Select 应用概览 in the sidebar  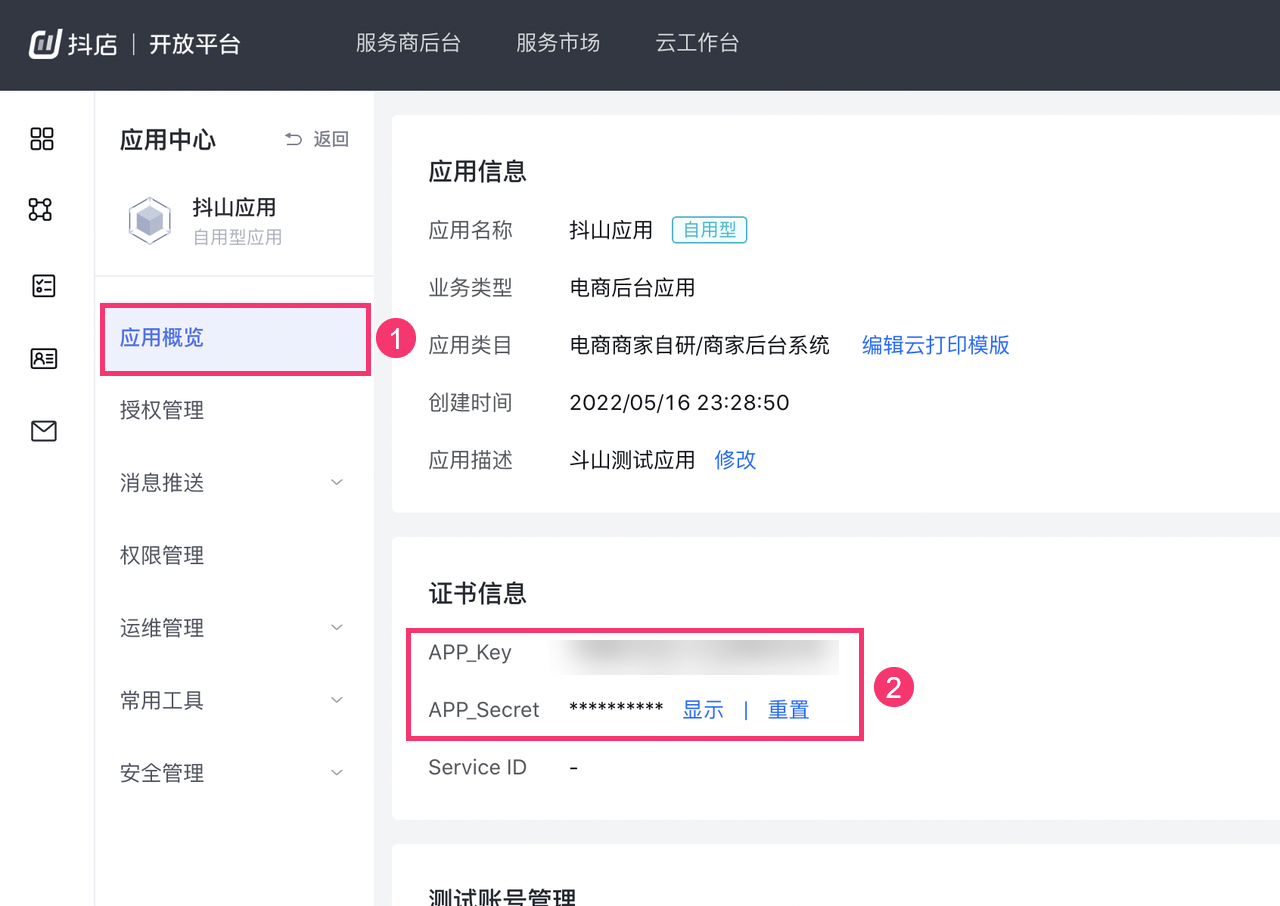point(235,339)
